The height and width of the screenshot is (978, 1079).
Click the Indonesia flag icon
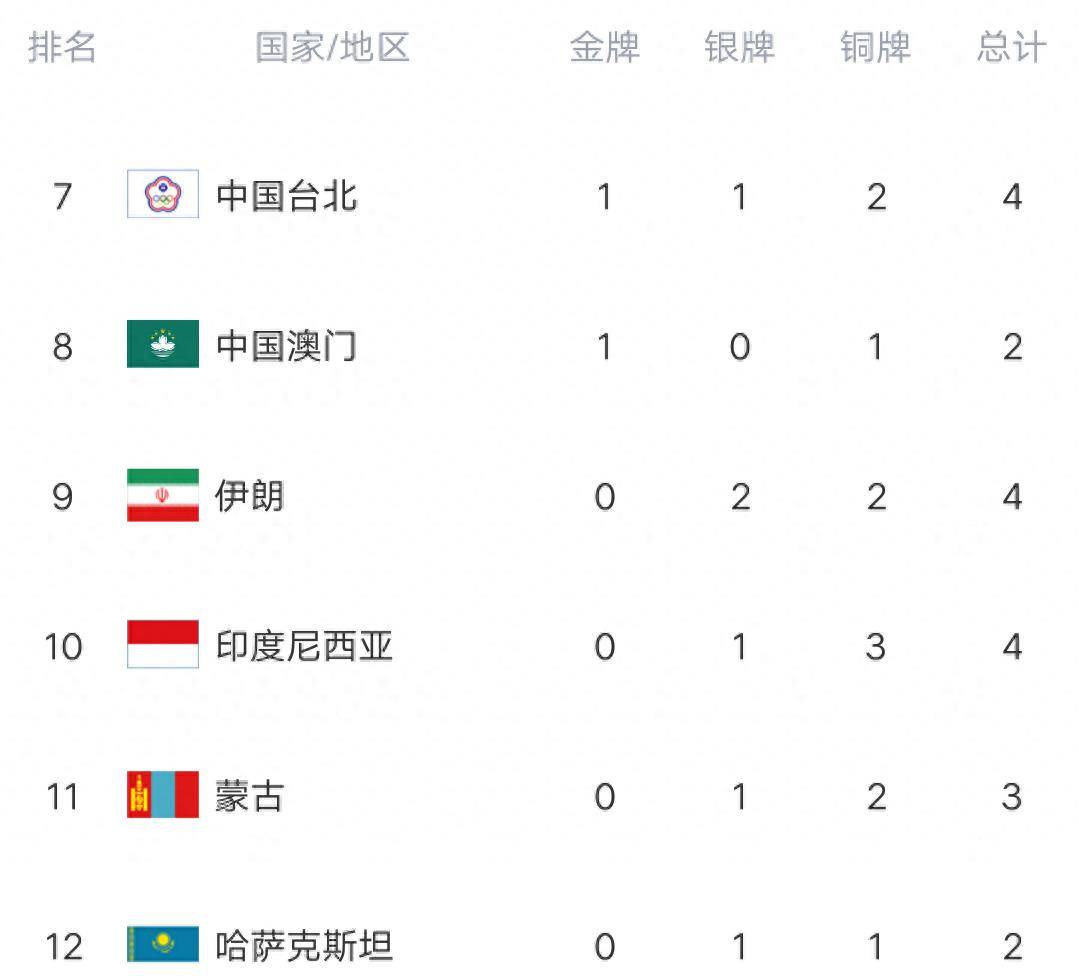click(x=162, y=645)
